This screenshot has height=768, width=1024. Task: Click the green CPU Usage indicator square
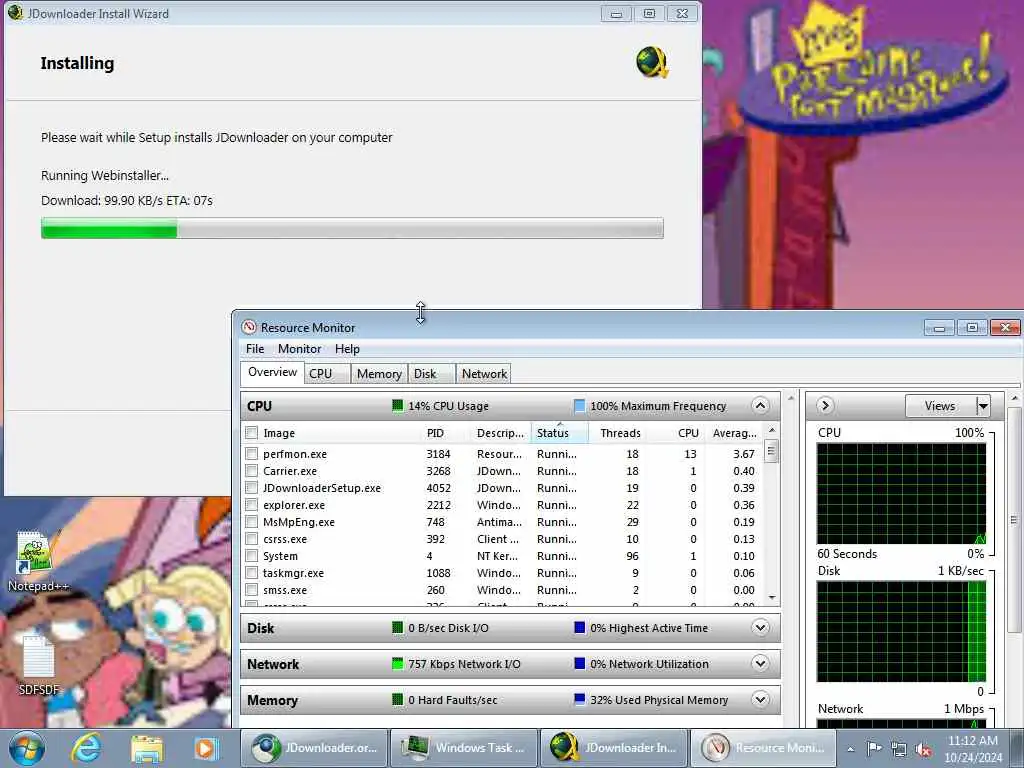point(397,406)
